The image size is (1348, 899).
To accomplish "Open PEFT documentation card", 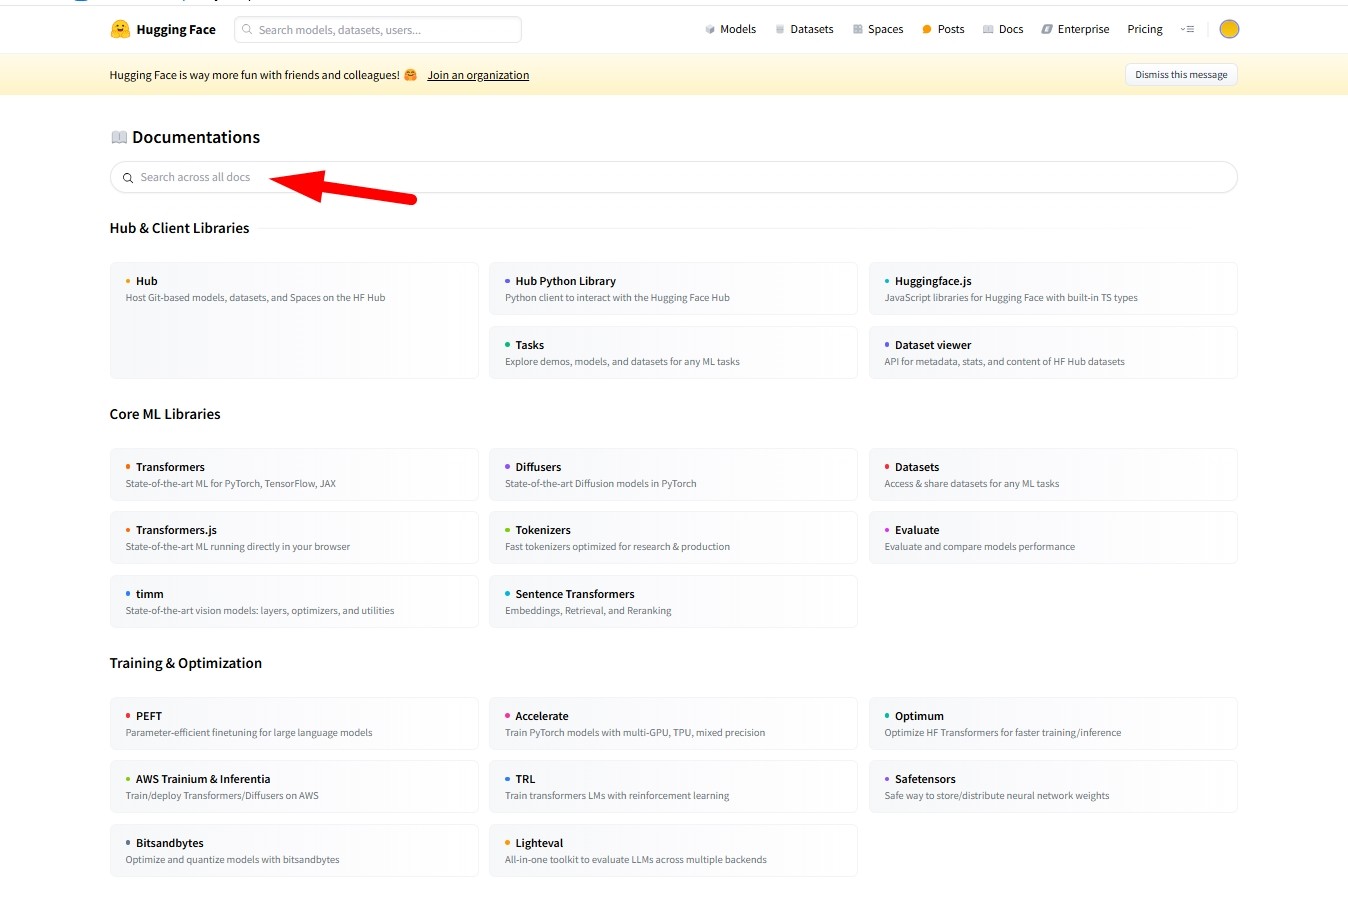I will click(x=294, y=723).
